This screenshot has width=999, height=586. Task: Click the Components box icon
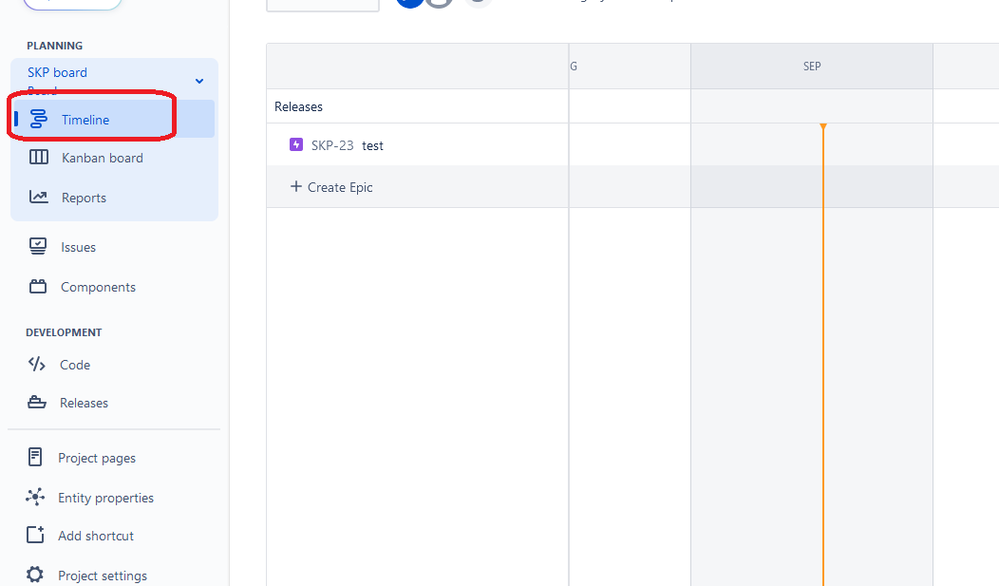[38, 287]
